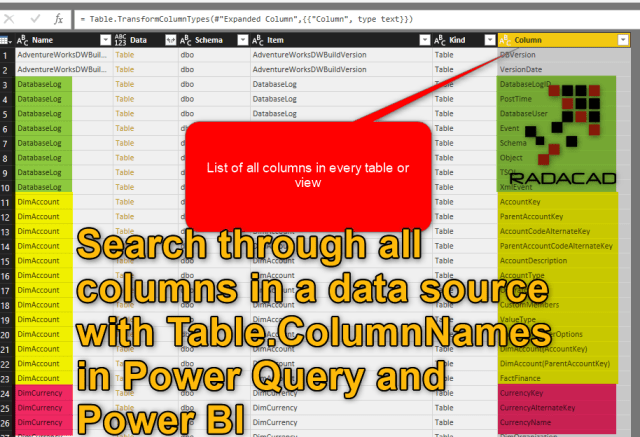Click the ParentAccountCodeAlternateKey cell

(563, 246)
